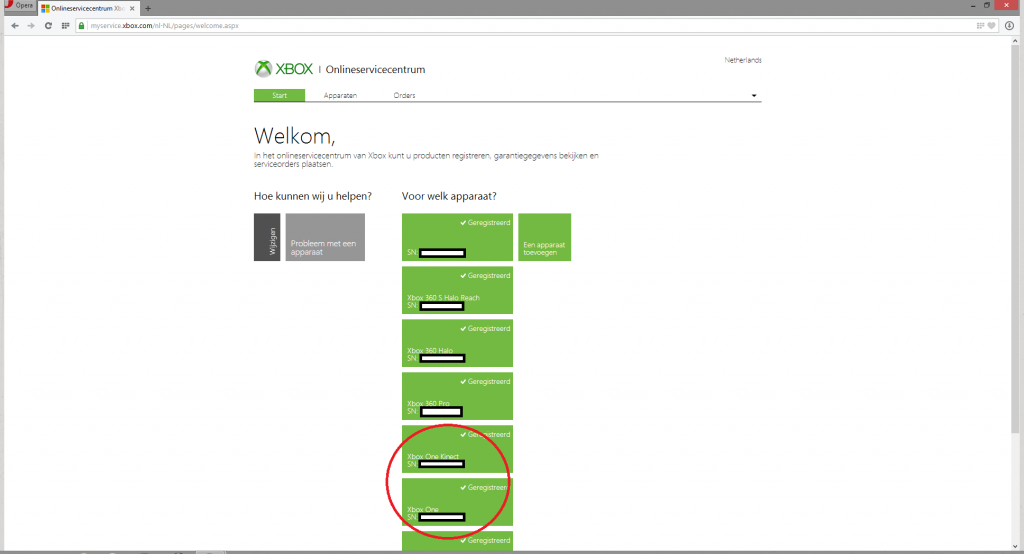Click the Onlineservicecentrum header text
This screenshot has height=554, width=1024.
pos(376,69)
